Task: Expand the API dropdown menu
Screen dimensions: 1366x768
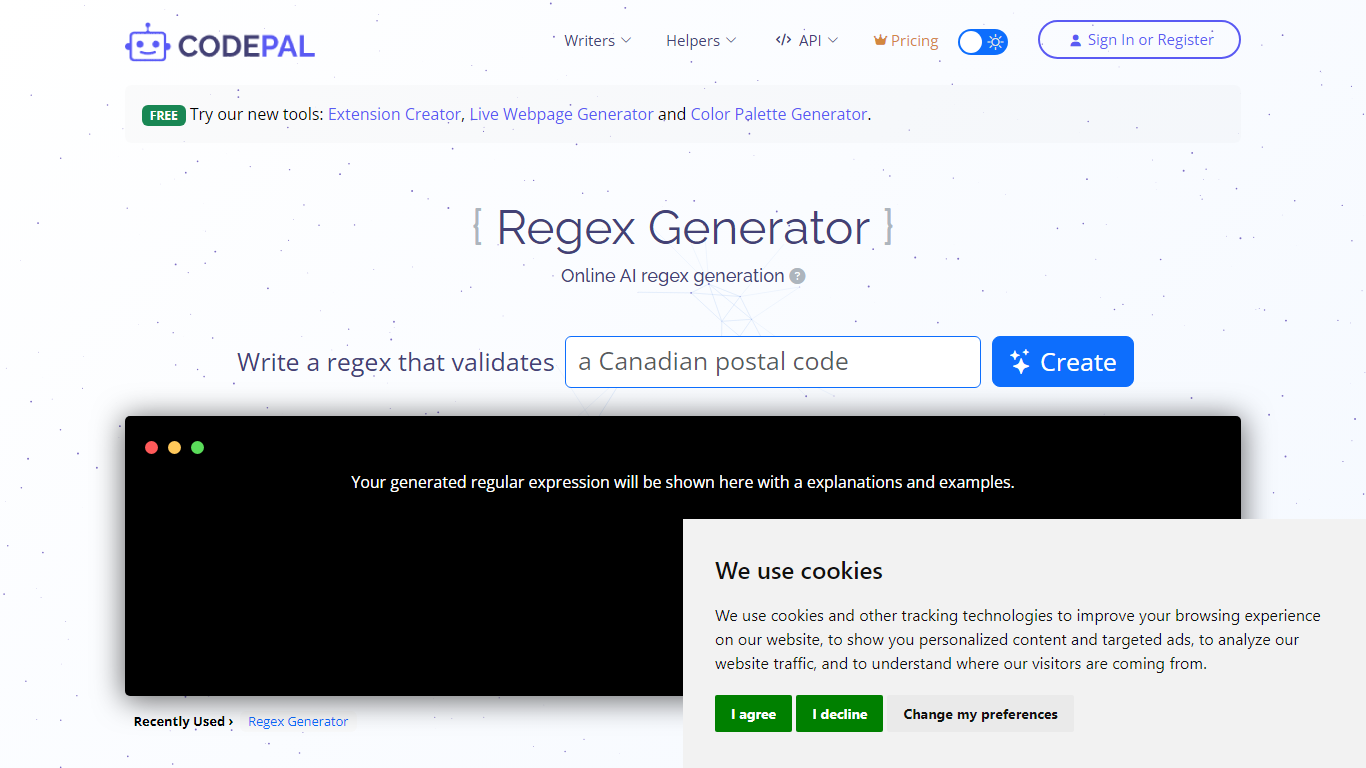Action: 807,40
